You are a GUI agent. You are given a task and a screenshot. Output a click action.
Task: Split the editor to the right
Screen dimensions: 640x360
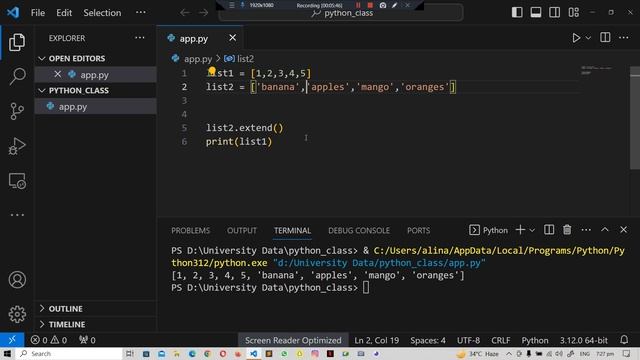coord(605,38)
